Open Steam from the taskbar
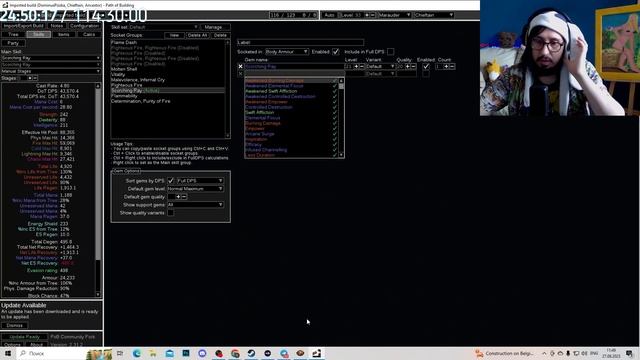This screenshot has height=360, width=640. pyautogui.click(x=251, y=353)
